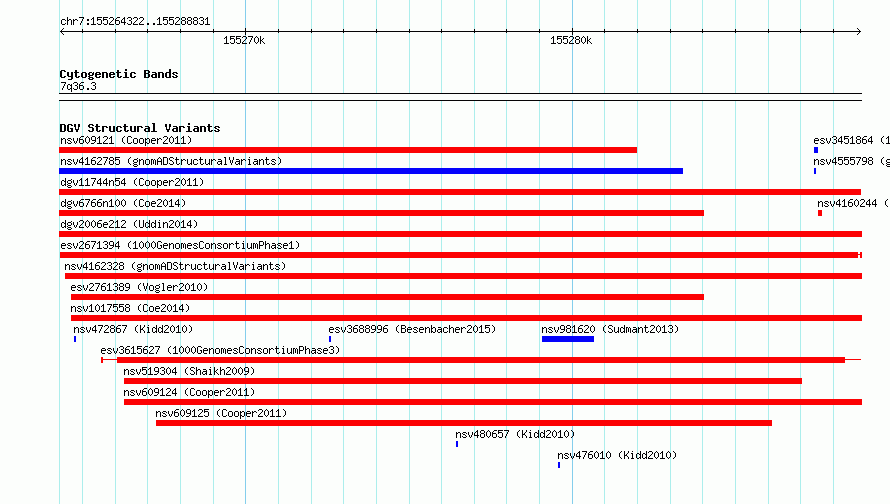Click the small nsv472867 (Kidd2010) blue marker
This screenshot has width=890, height=504.
[x=75, y=339]
